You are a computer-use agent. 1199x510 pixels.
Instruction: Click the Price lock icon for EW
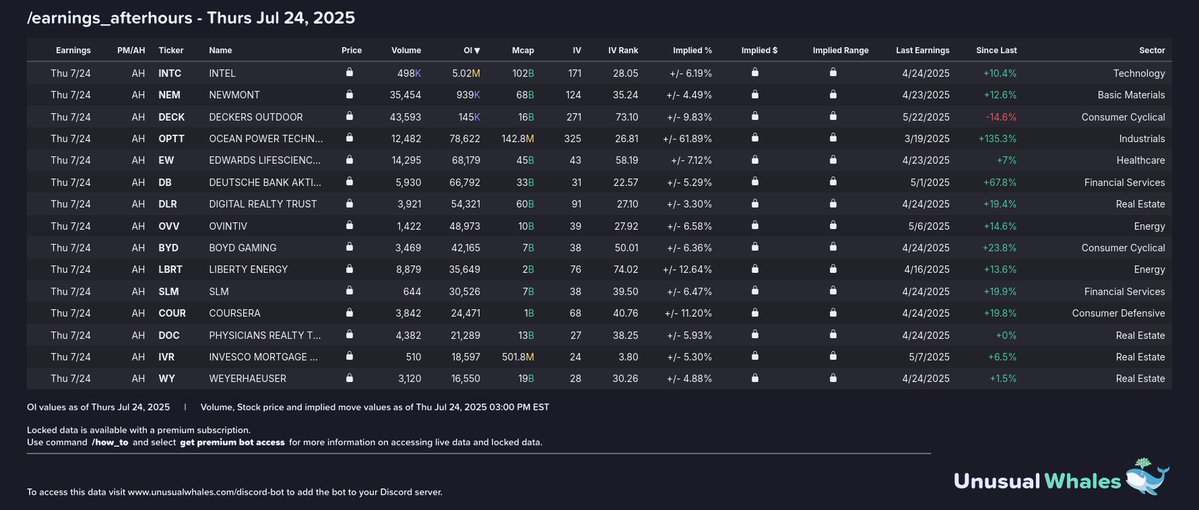tap(349, 160)
